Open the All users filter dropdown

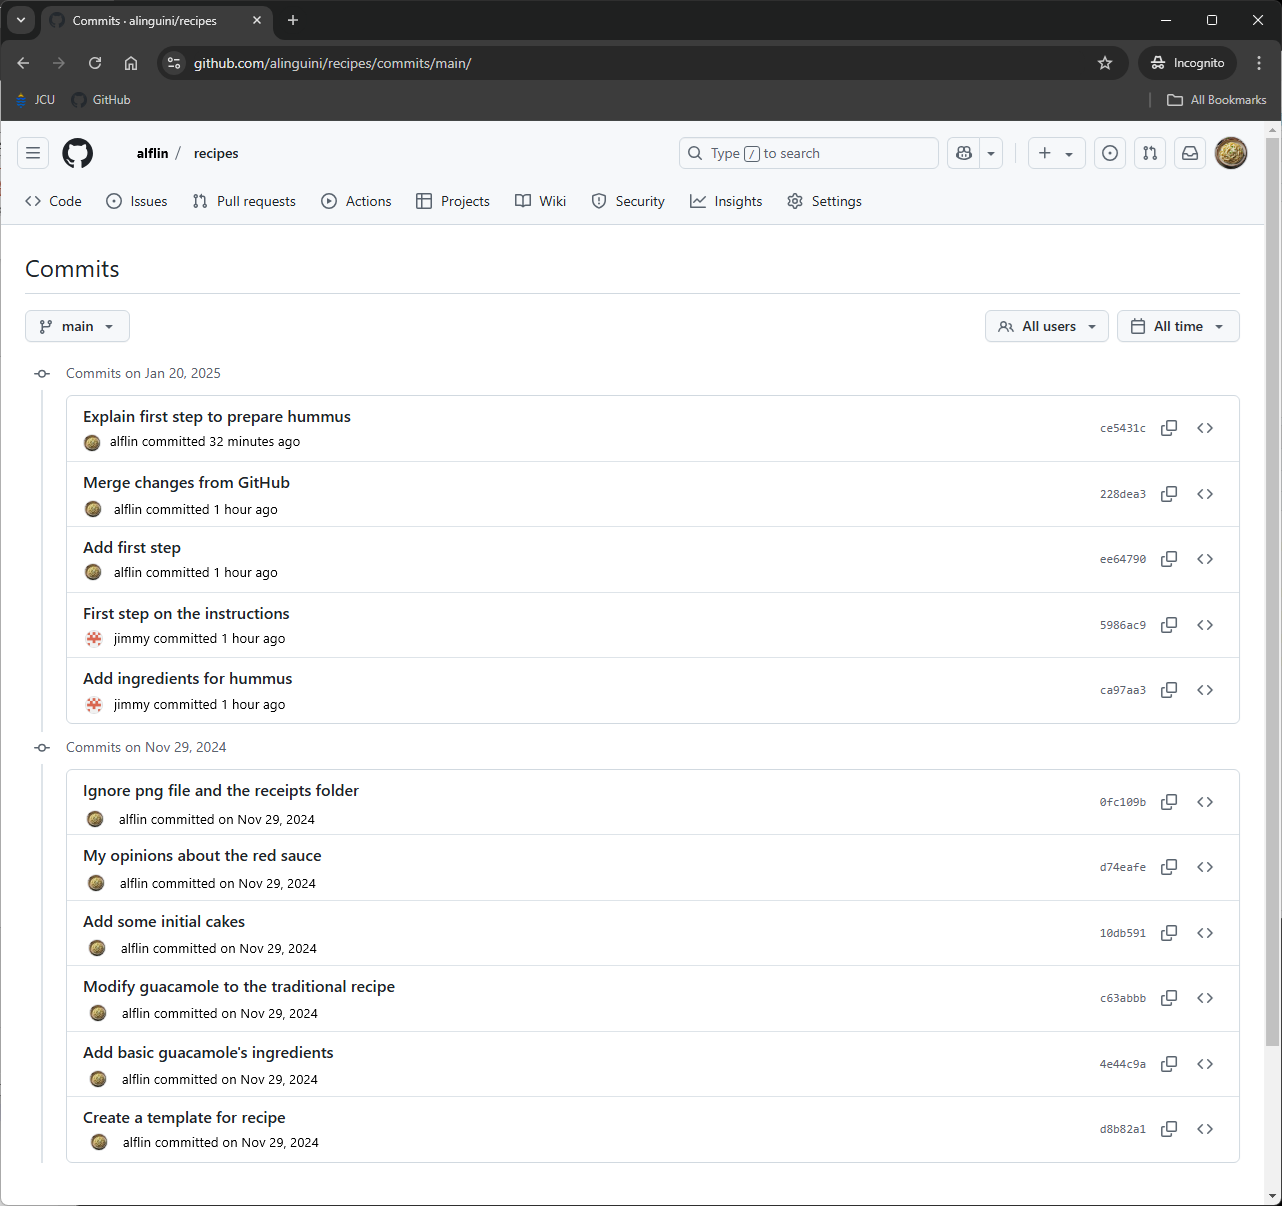click(x=1046, y=326)
